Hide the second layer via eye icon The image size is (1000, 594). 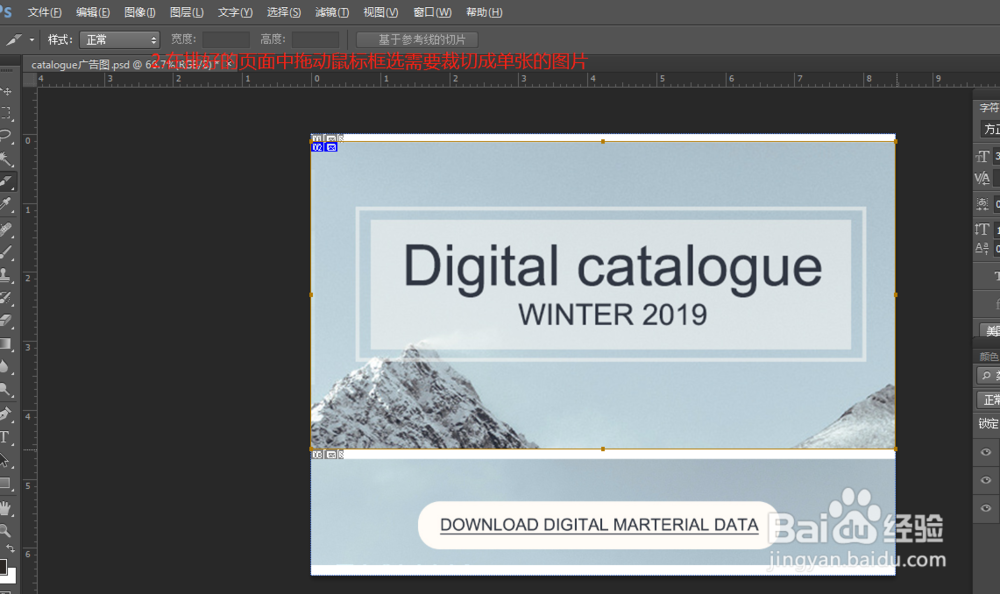pyautogui.click(x=987, y=481)
